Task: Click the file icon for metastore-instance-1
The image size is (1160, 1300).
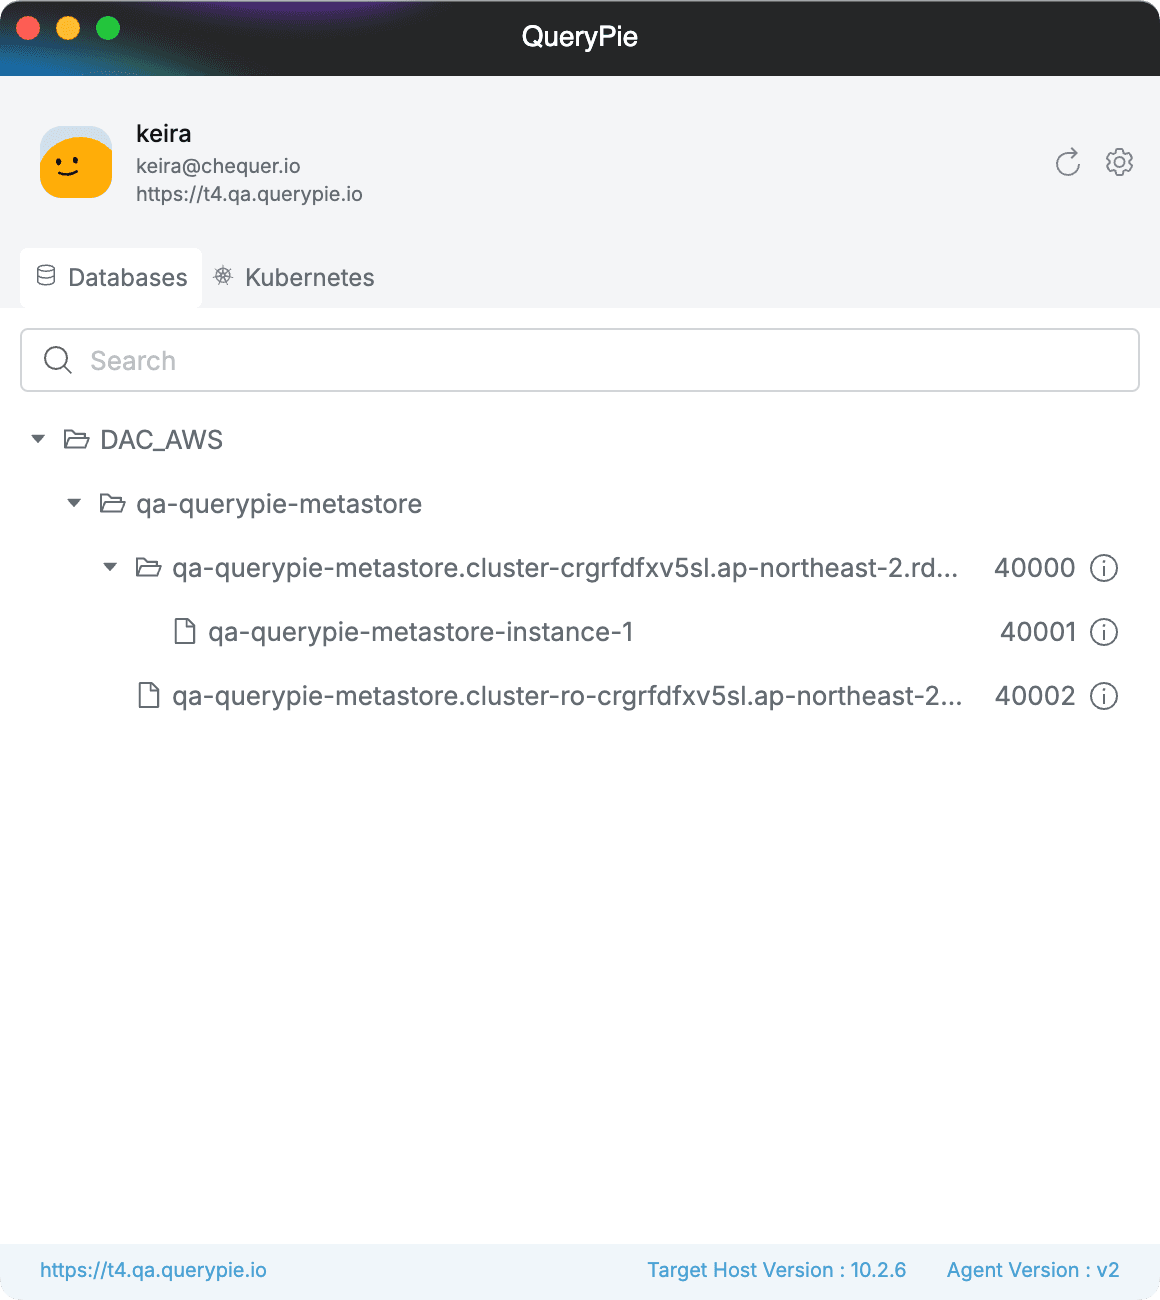Action: tap(185, 632)
